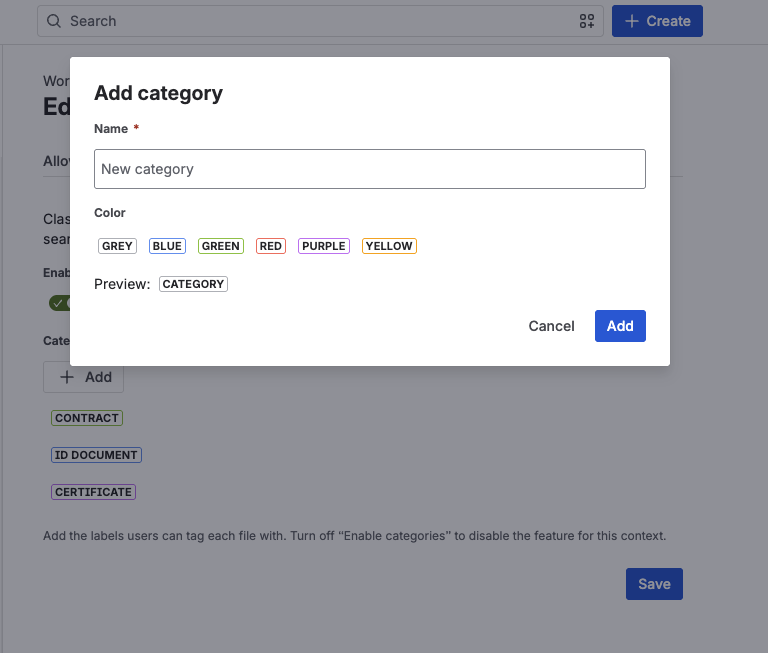Image resolution: width=768 pixels, height=653 pixels.
Task: Toggle the Enable categories switch
Action: (x=60, y=303)
